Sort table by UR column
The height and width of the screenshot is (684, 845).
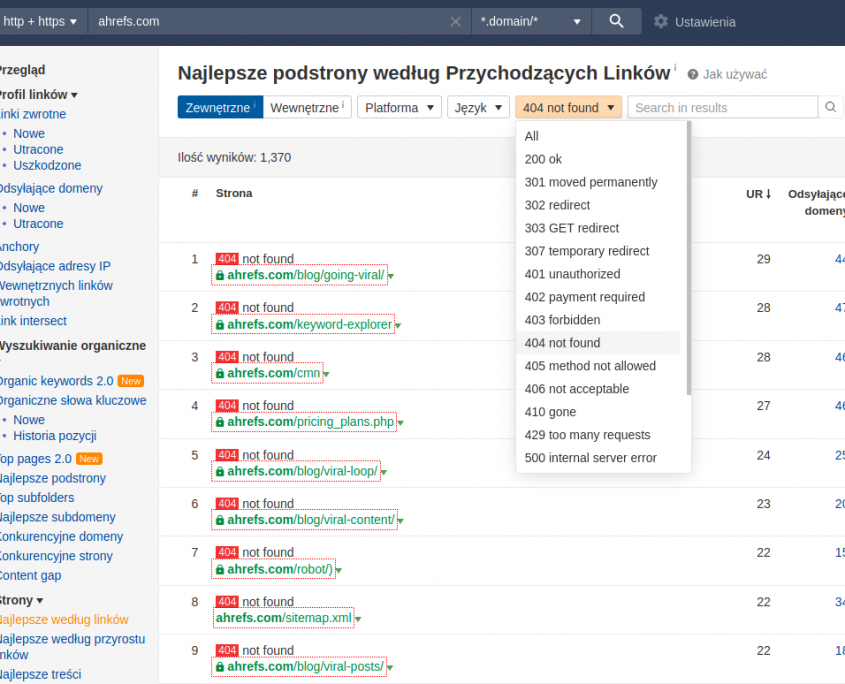tap(758, 194)
